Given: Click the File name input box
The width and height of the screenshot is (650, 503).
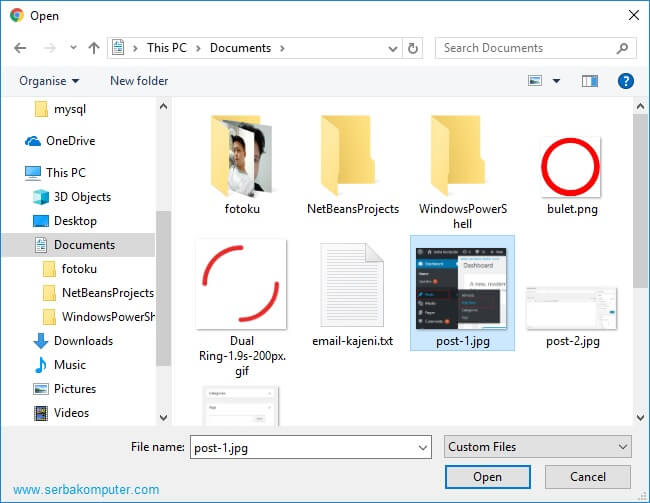Looking at the screenshot, I should 303,447.
